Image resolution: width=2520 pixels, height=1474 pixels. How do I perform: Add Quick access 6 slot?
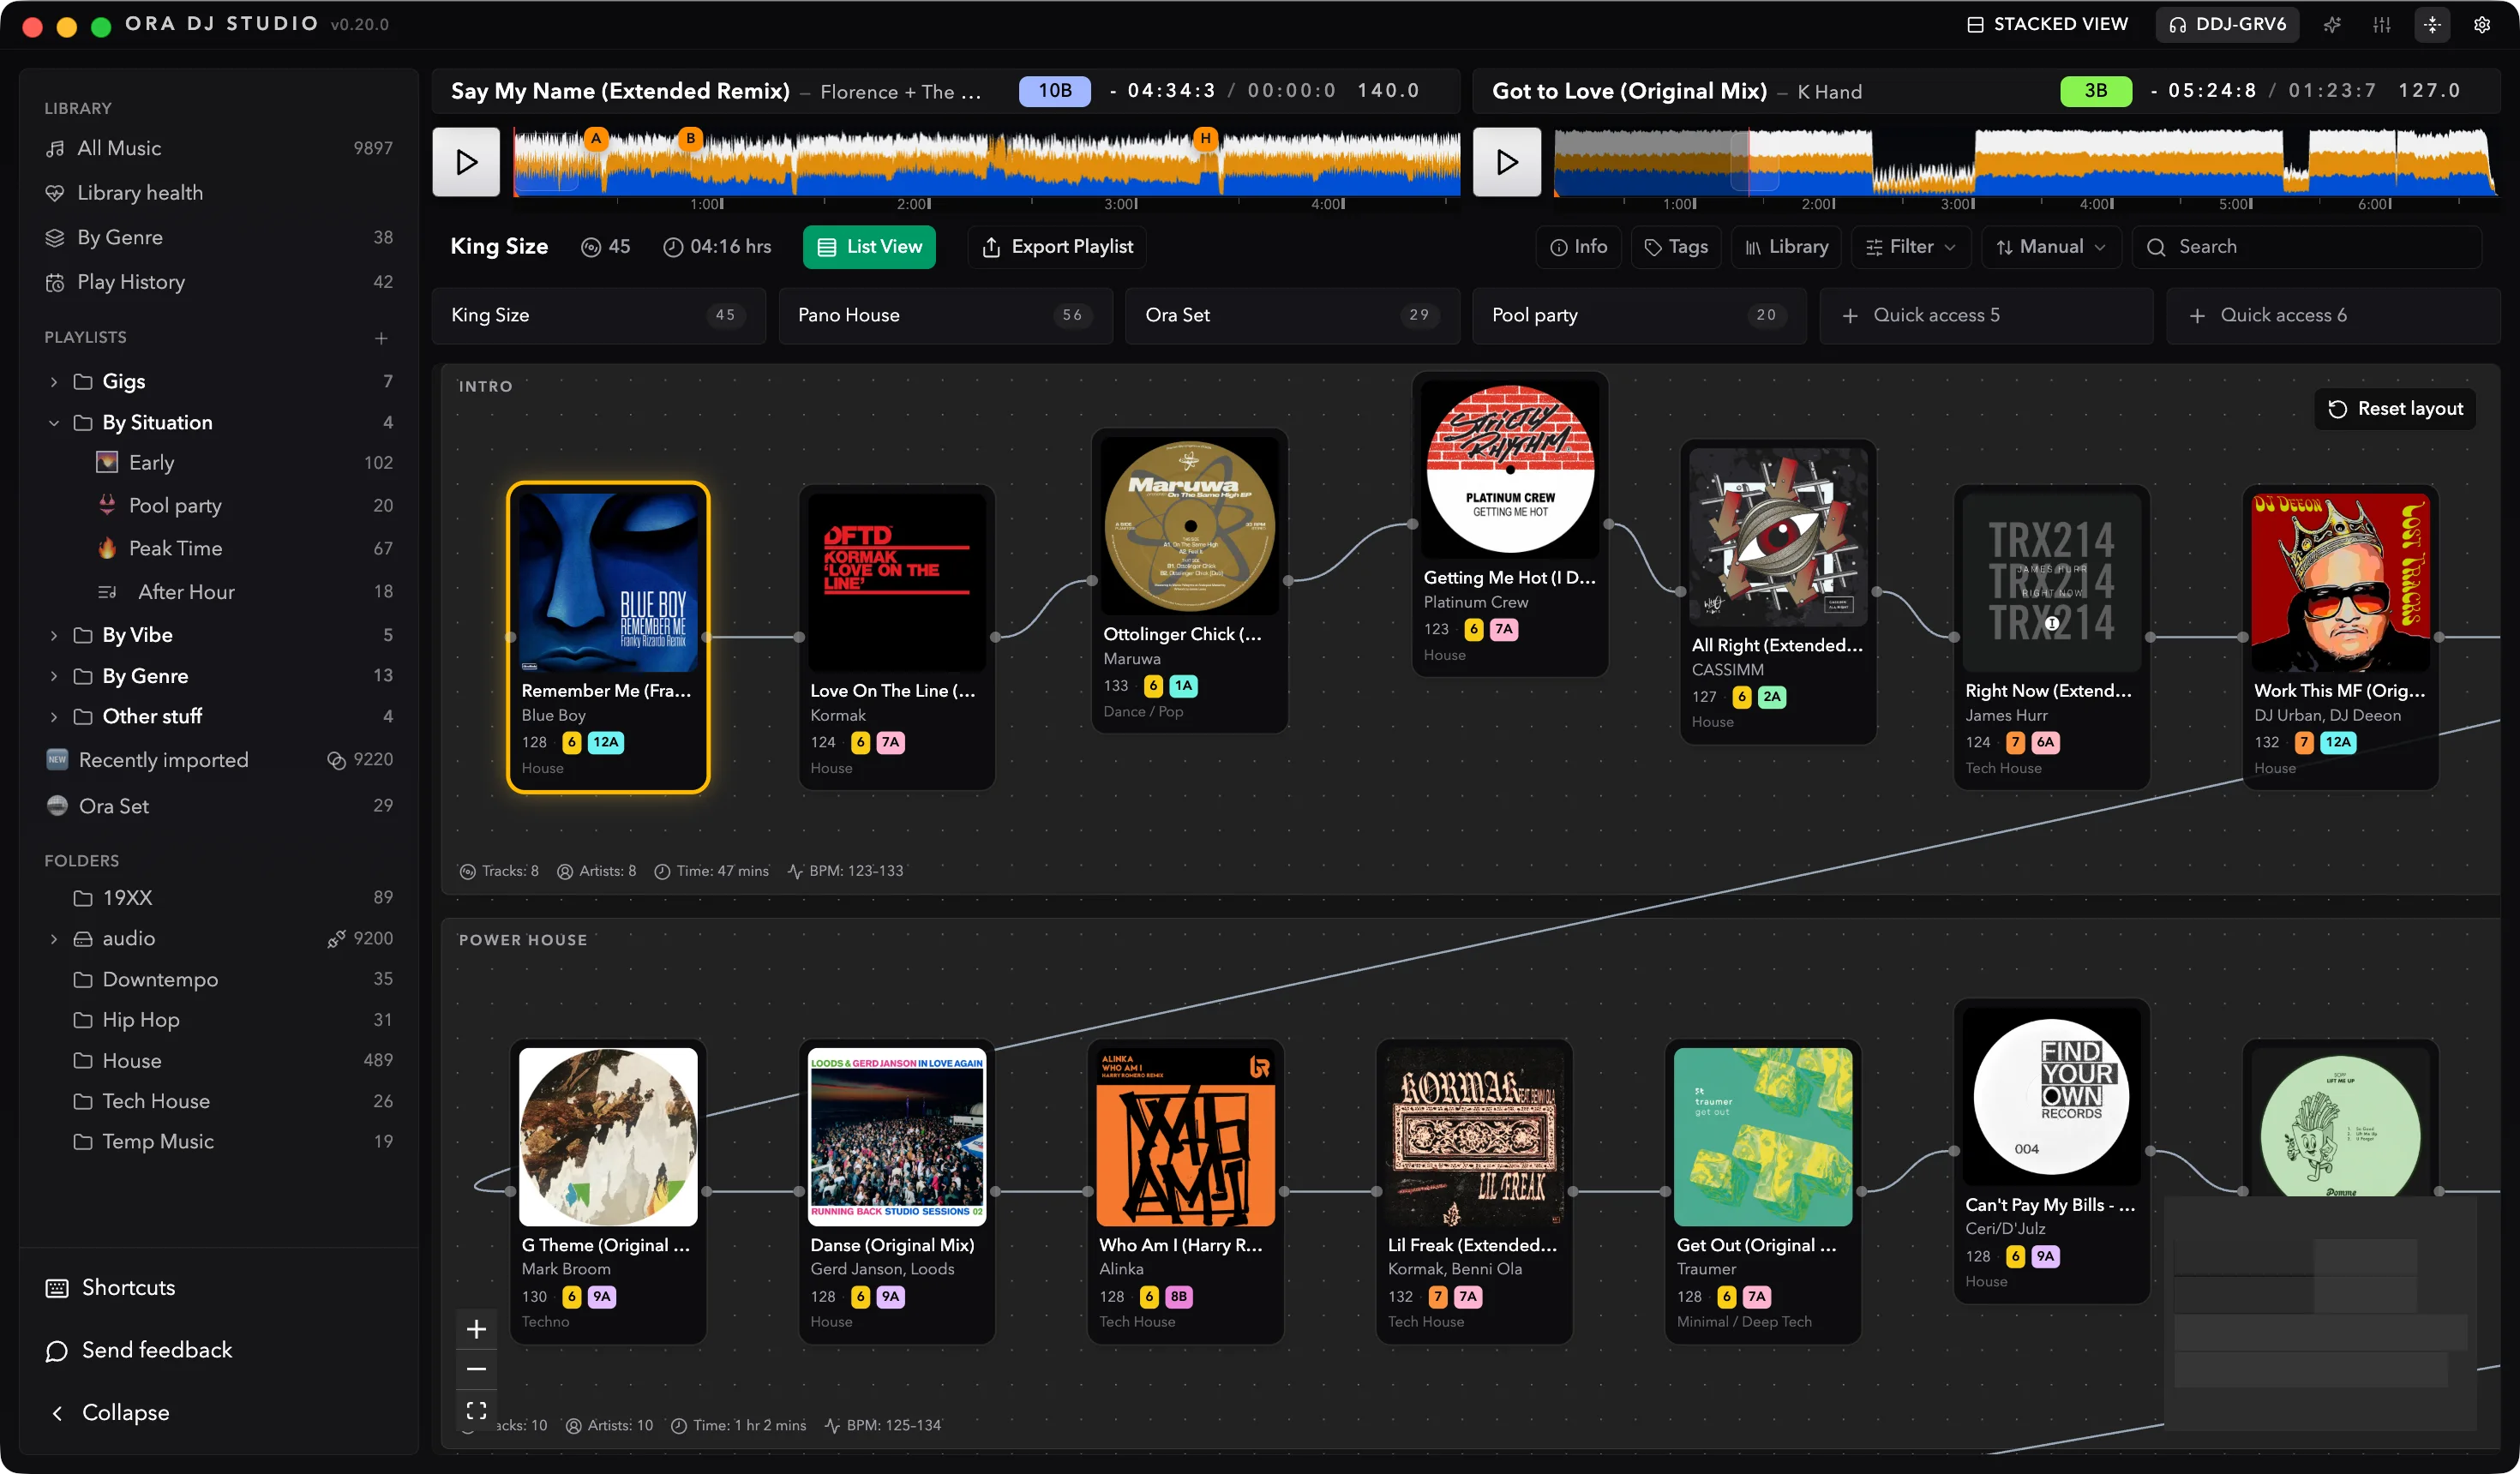[2333, 316]
